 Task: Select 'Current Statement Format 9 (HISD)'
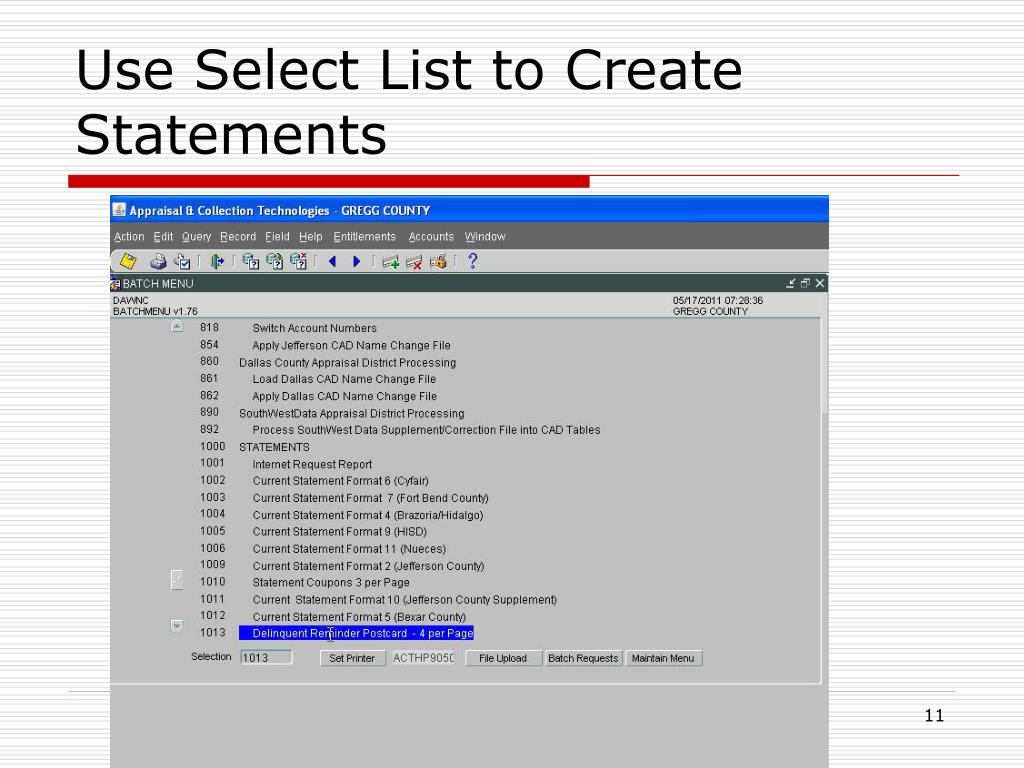pos(340,532)
